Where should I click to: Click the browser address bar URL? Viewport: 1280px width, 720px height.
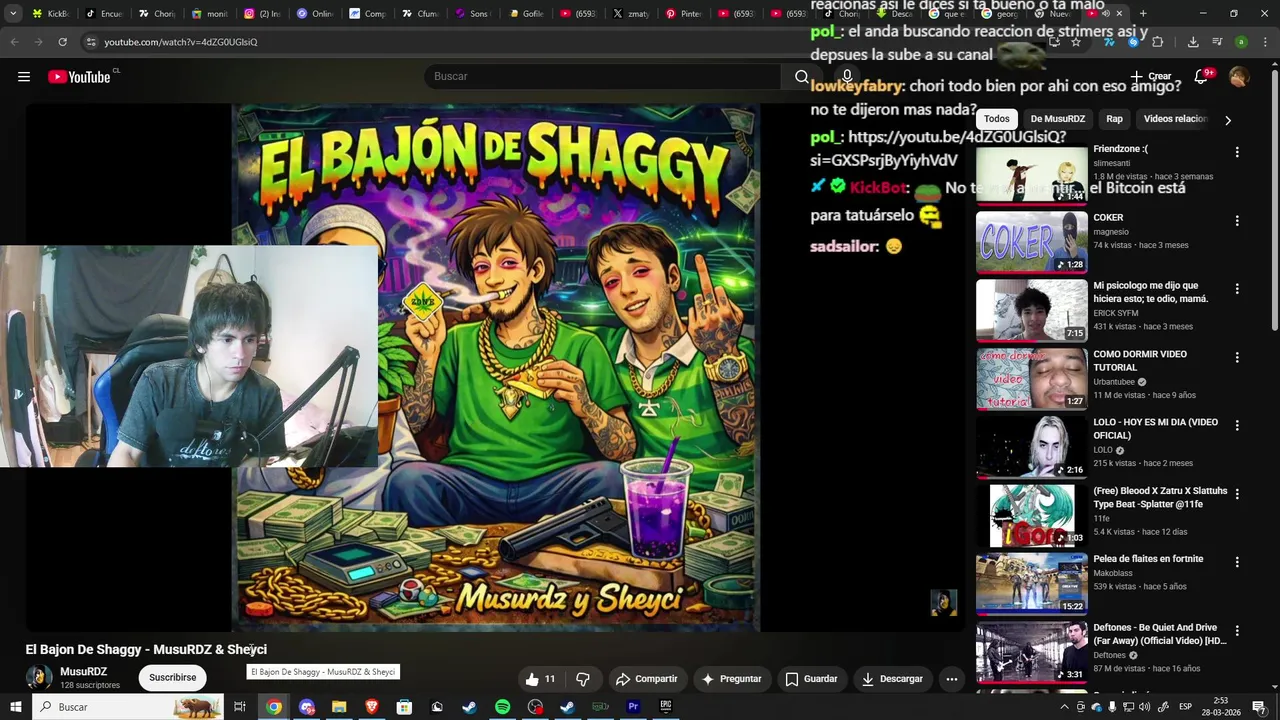181,42
